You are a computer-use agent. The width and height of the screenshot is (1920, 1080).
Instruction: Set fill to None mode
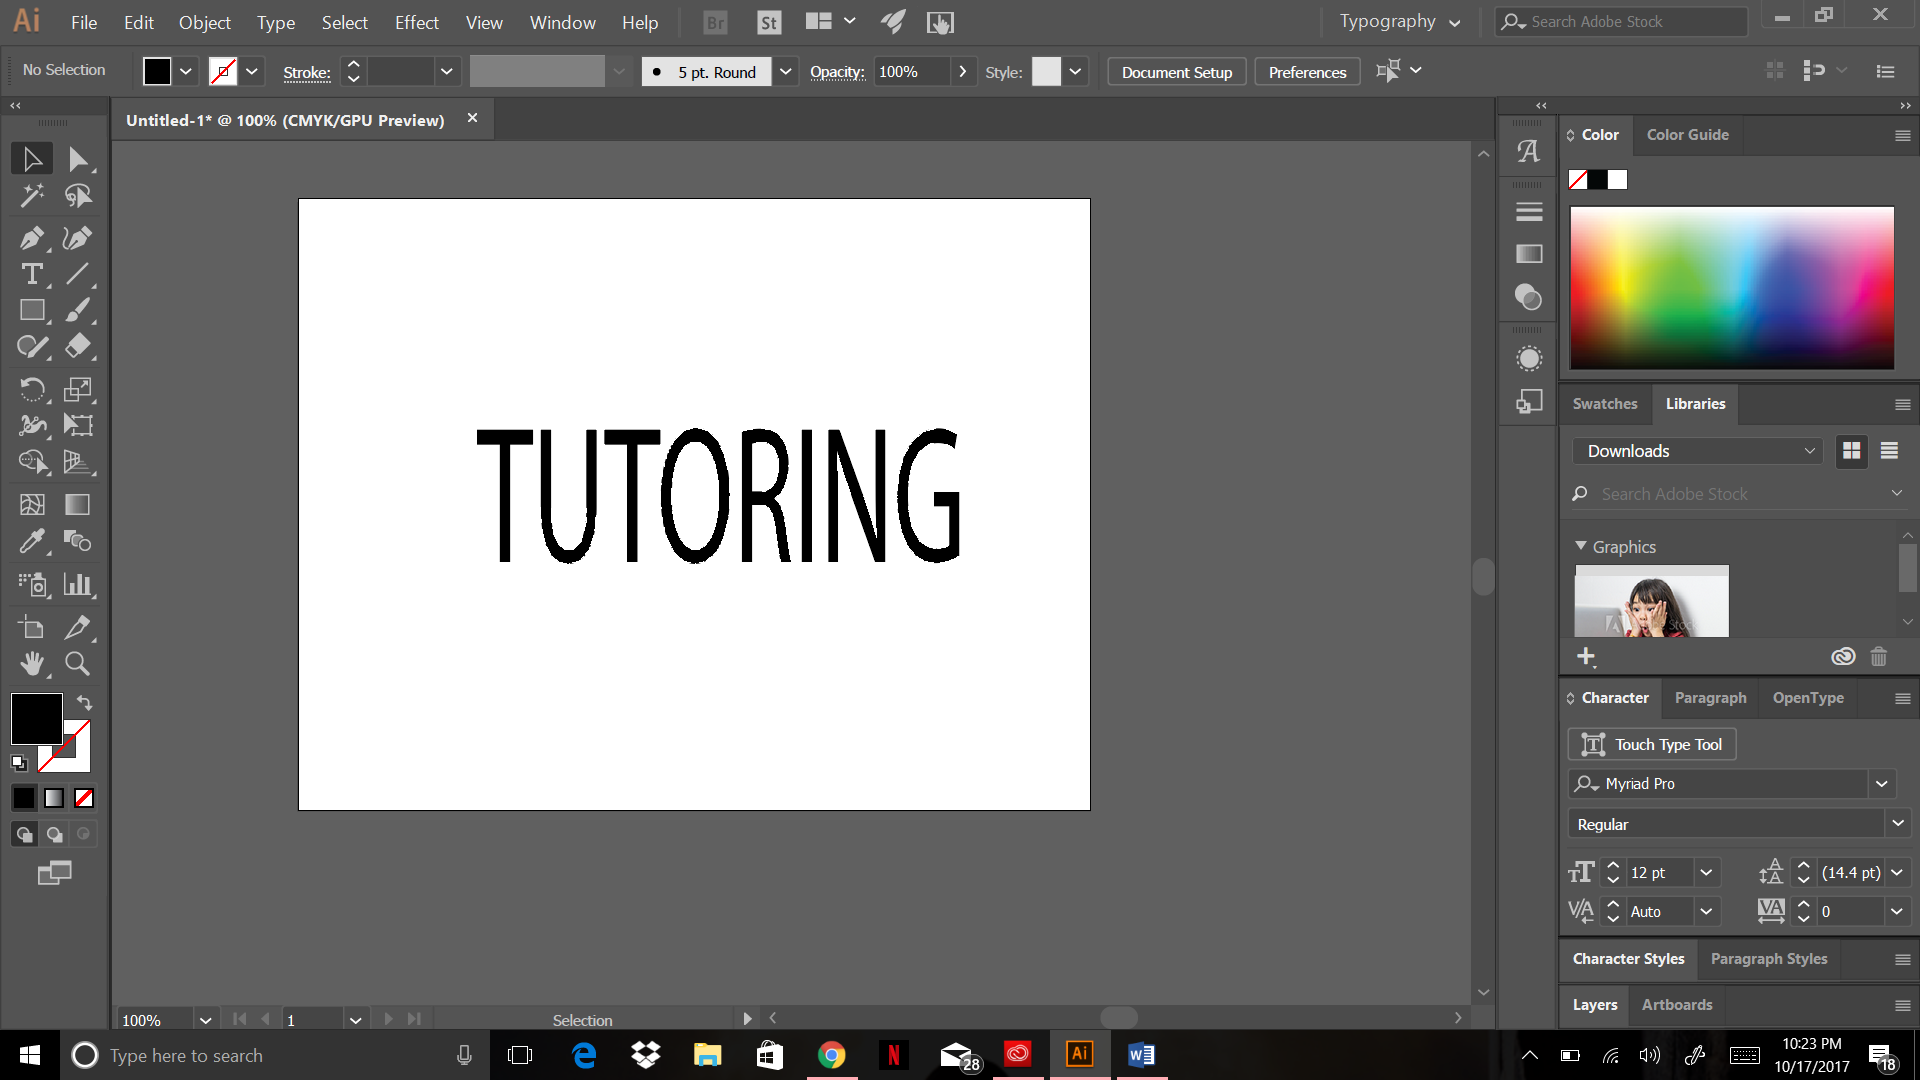[x=85, y=798]
